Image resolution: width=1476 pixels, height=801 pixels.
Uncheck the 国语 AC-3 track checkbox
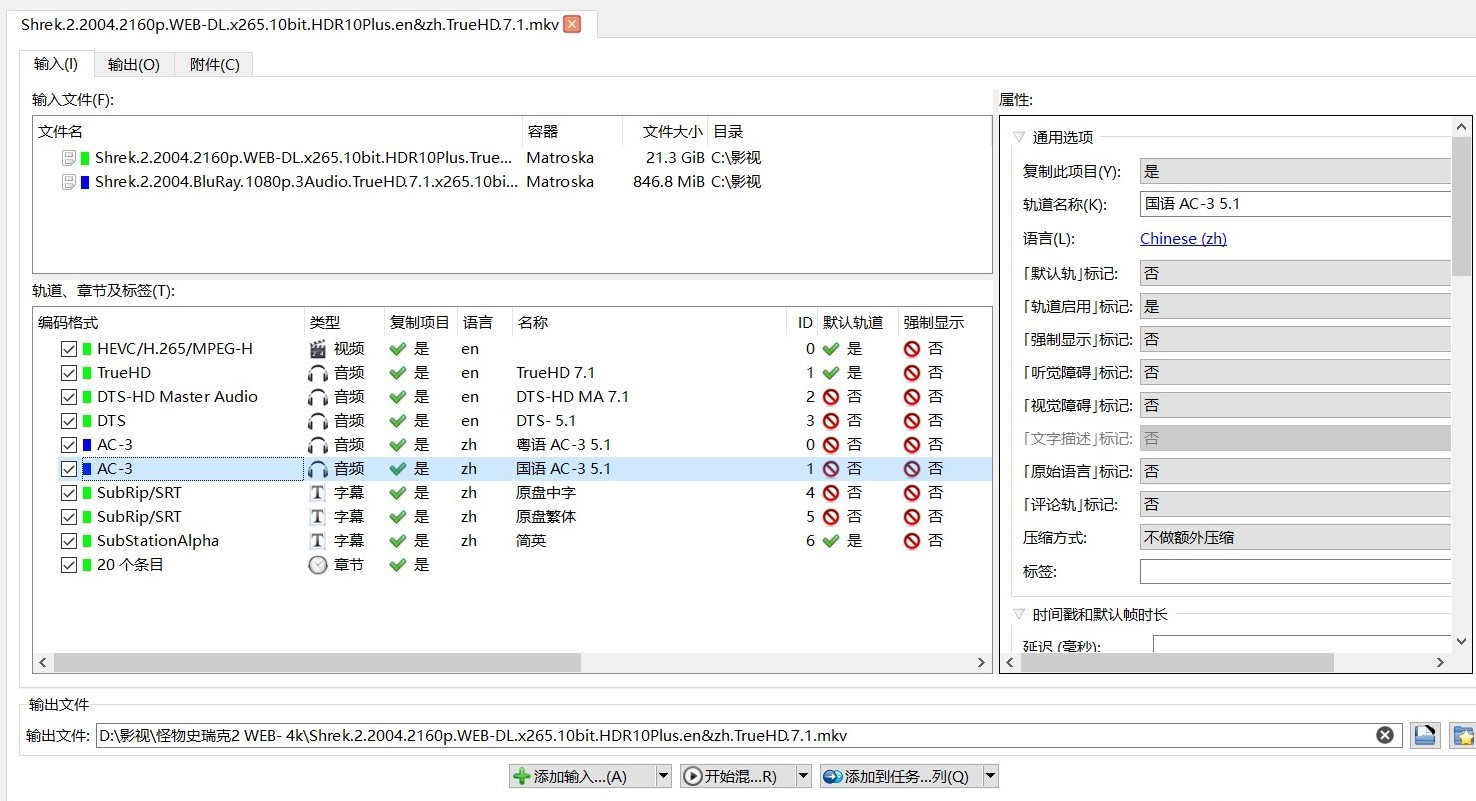pos(69,469)
